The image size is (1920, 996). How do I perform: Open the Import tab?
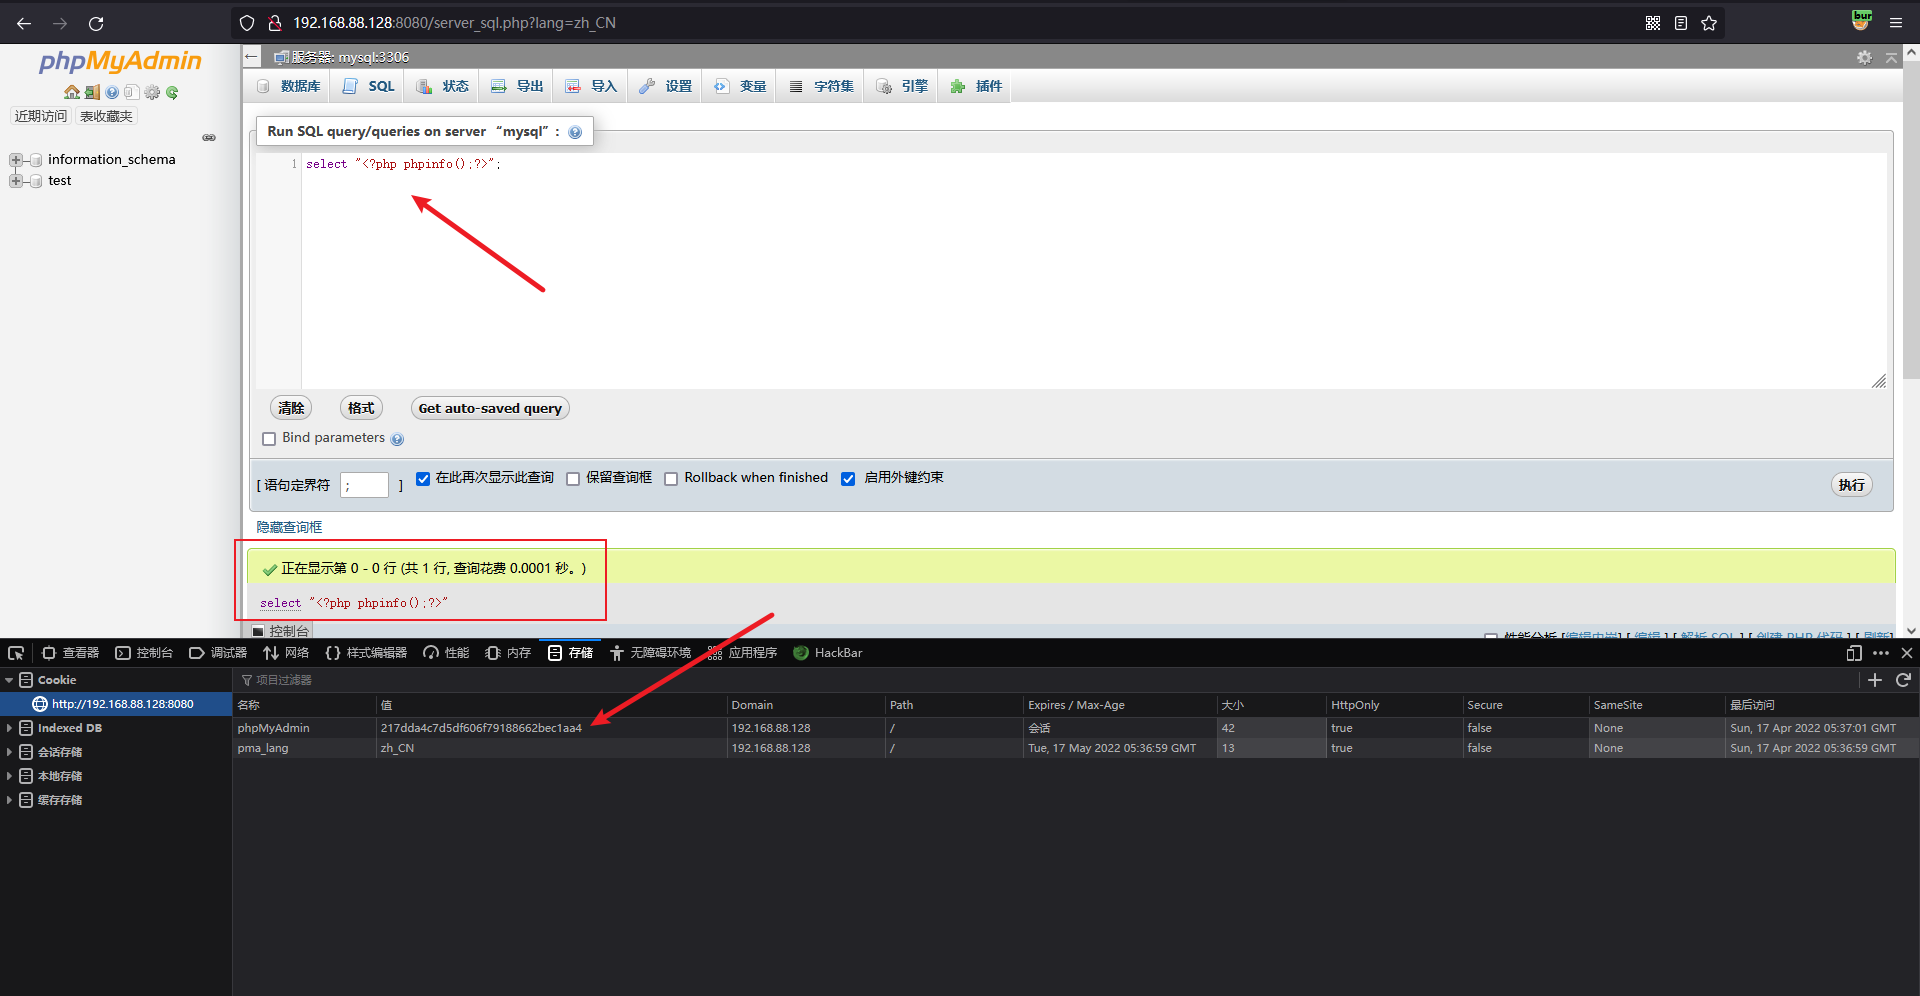591,86
